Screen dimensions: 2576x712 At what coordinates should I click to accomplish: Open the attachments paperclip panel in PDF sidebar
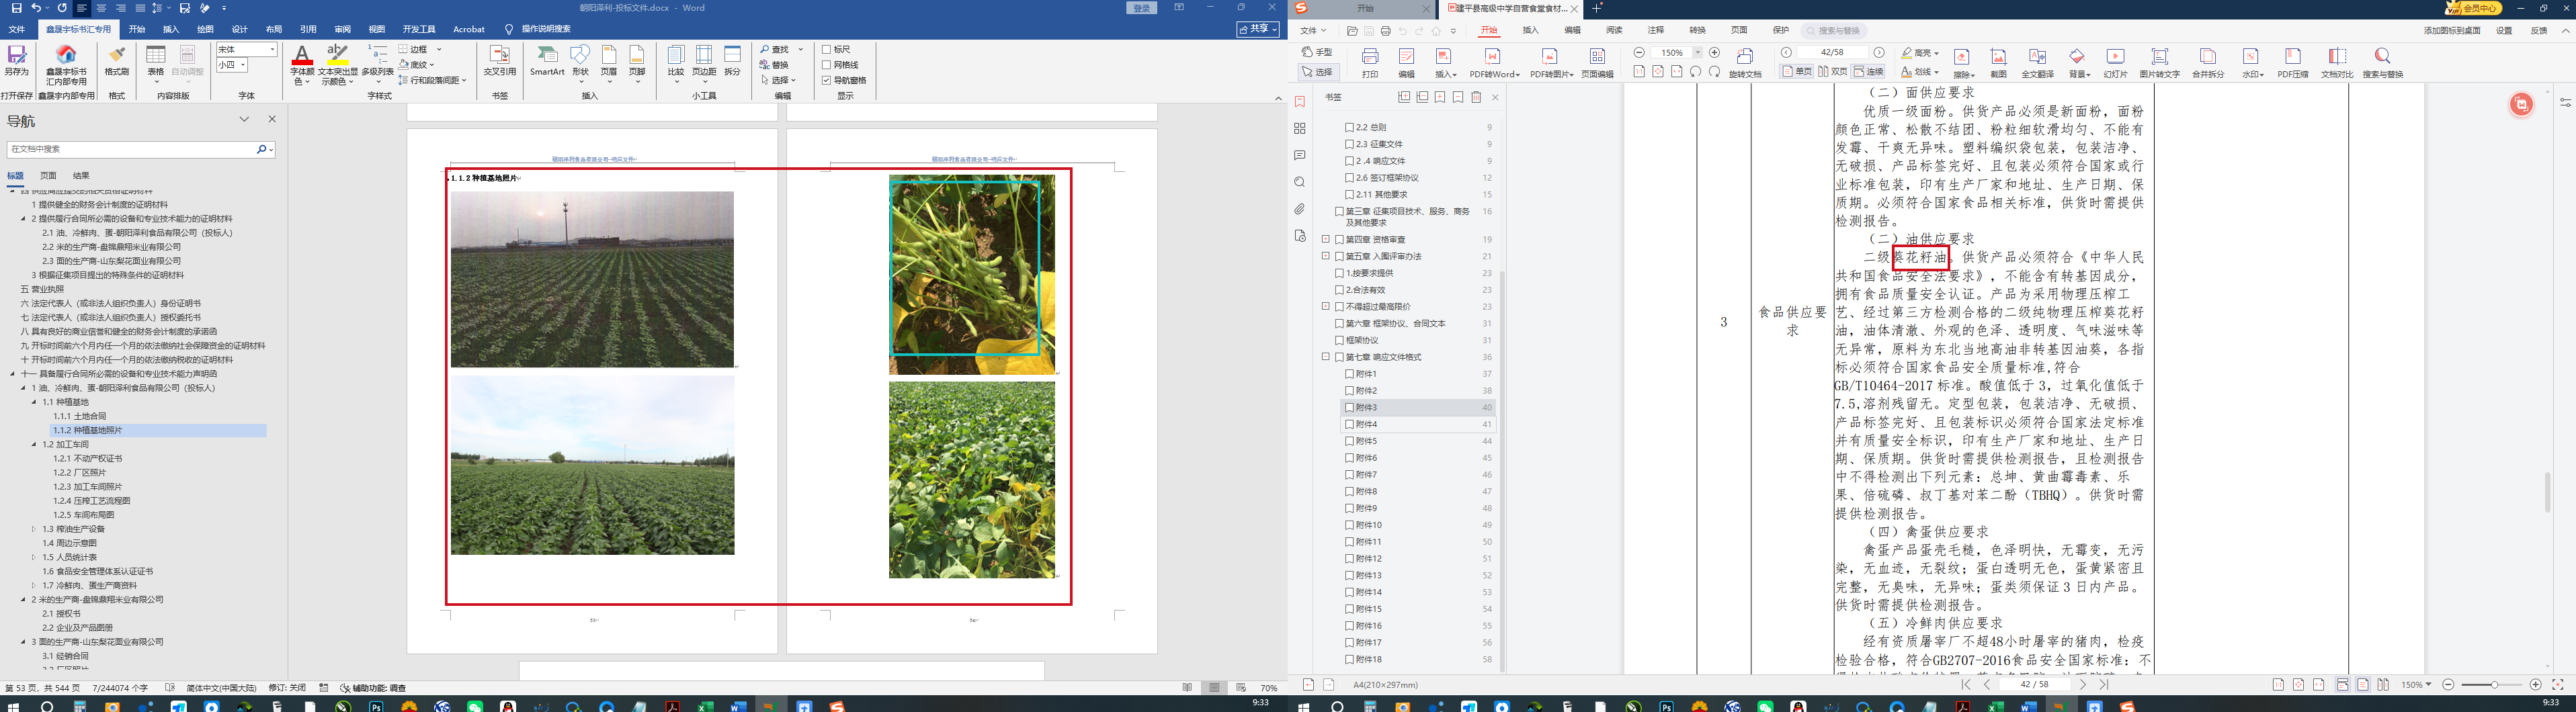[x=1300, y=210]
